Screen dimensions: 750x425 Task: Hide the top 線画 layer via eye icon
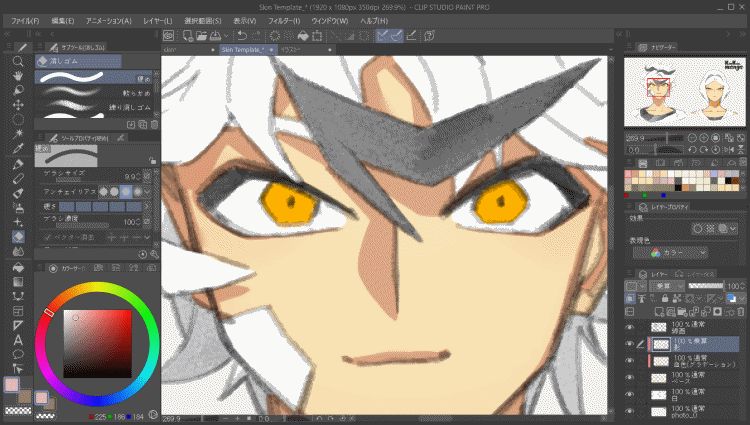[629, 327]
